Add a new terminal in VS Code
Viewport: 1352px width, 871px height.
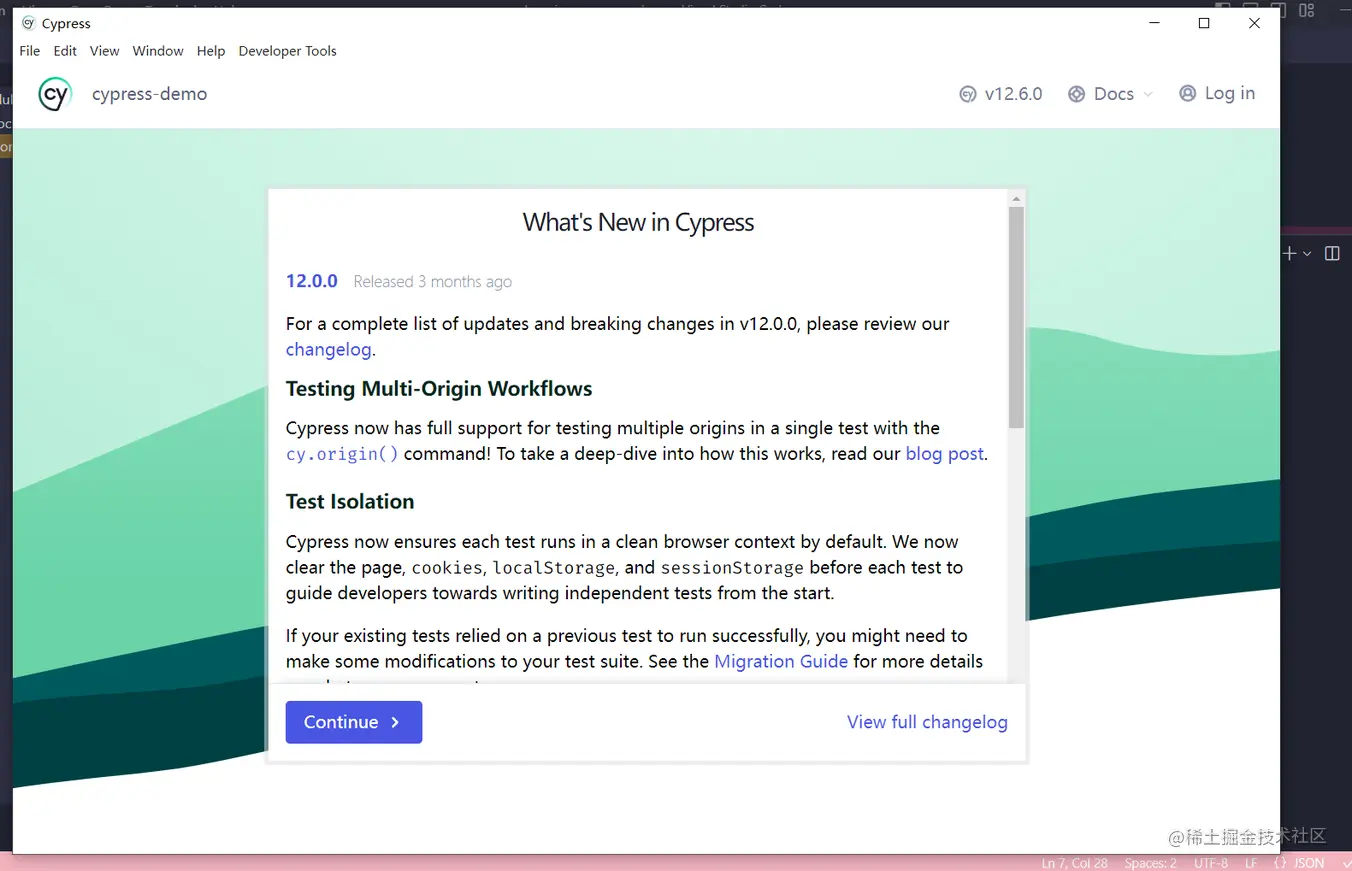pos(1289,254)
